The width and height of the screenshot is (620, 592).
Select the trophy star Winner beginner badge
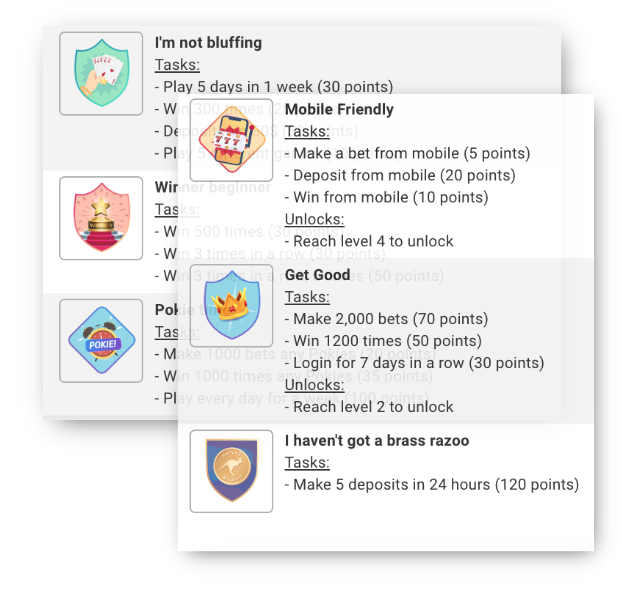tap(101, 218)
